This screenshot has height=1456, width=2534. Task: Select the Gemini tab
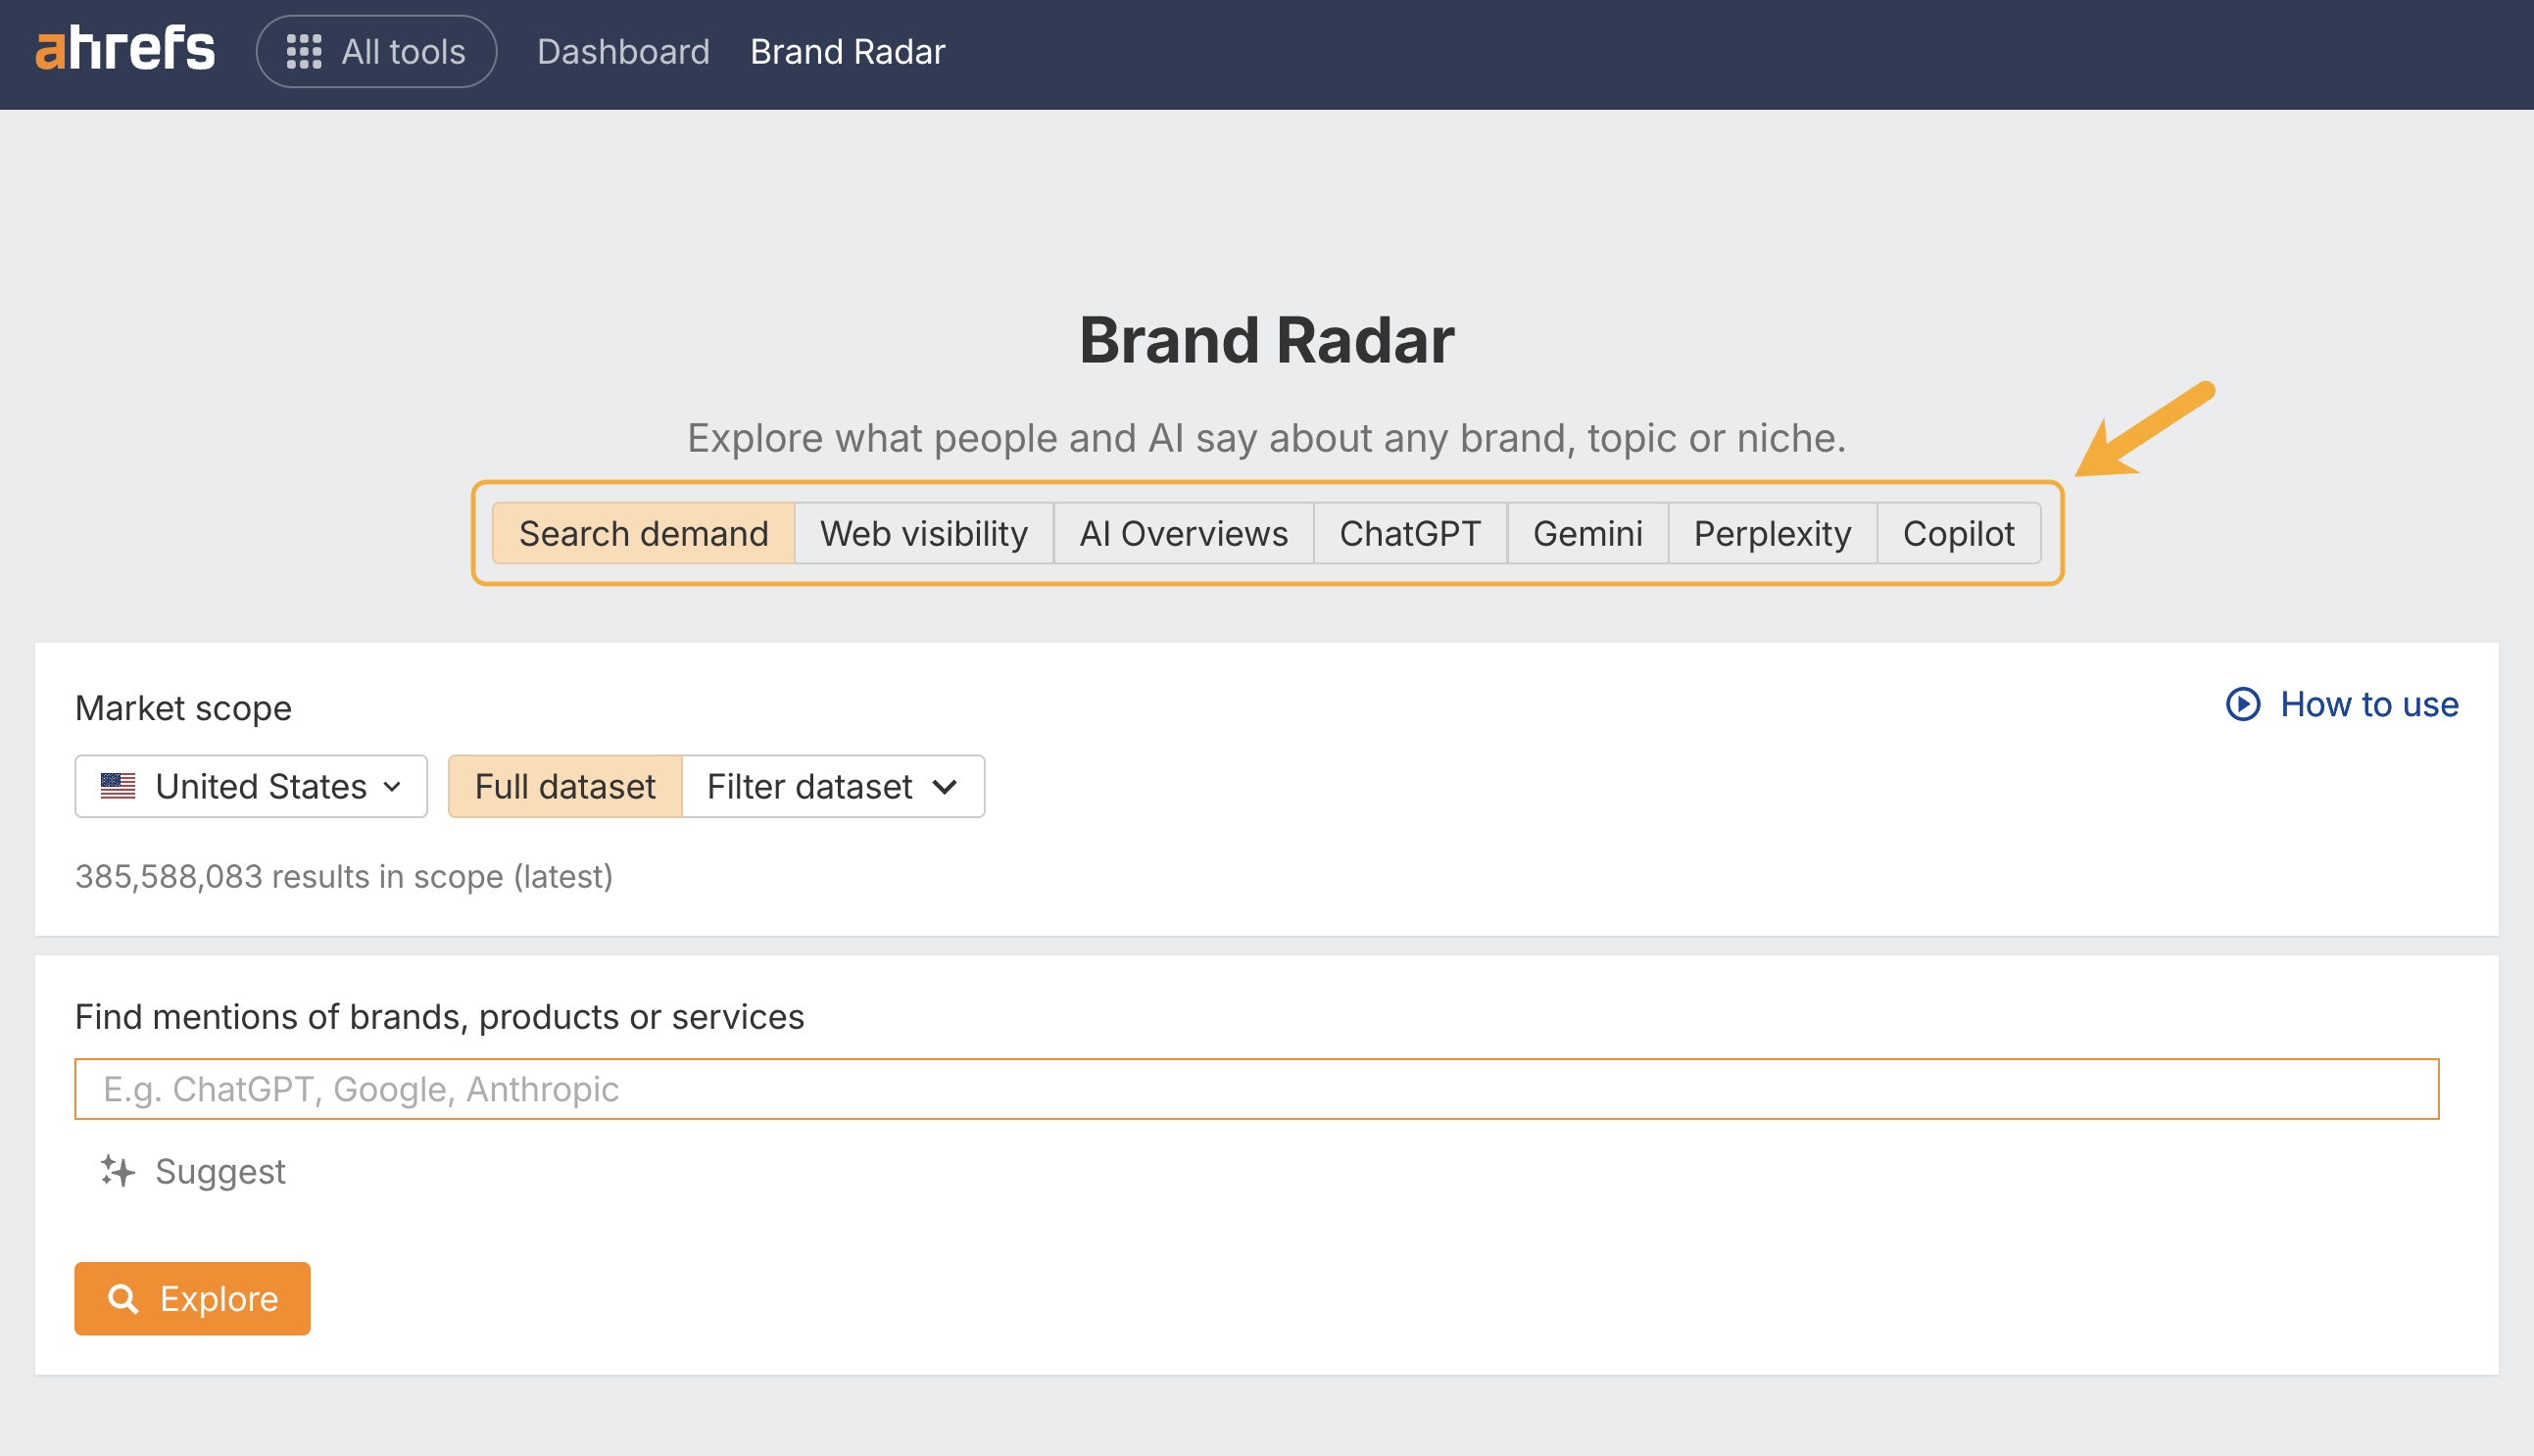coord(1587,533)
